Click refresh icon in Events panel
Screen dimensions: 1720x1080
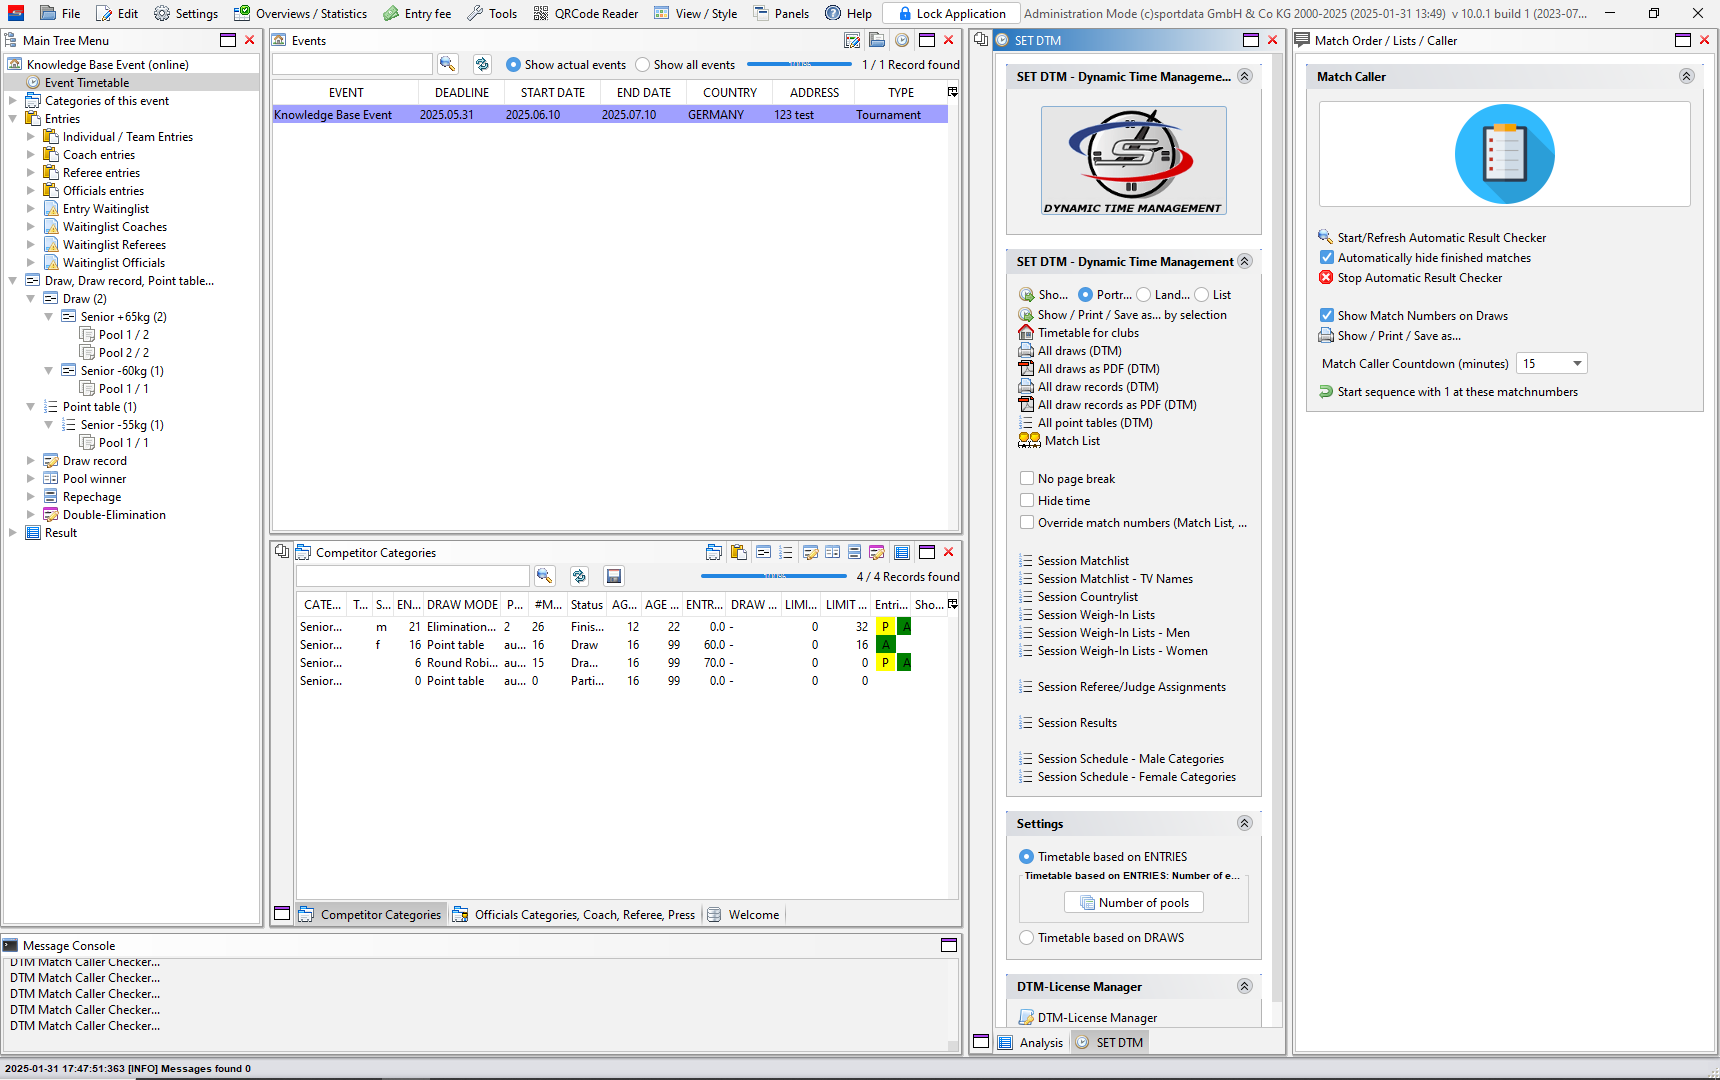pos(482,64)
